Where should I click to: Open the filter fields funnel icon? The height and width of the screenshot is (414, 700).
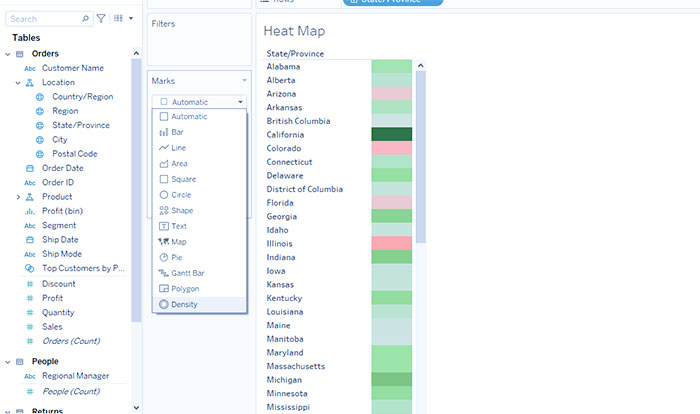pos(101,18)
